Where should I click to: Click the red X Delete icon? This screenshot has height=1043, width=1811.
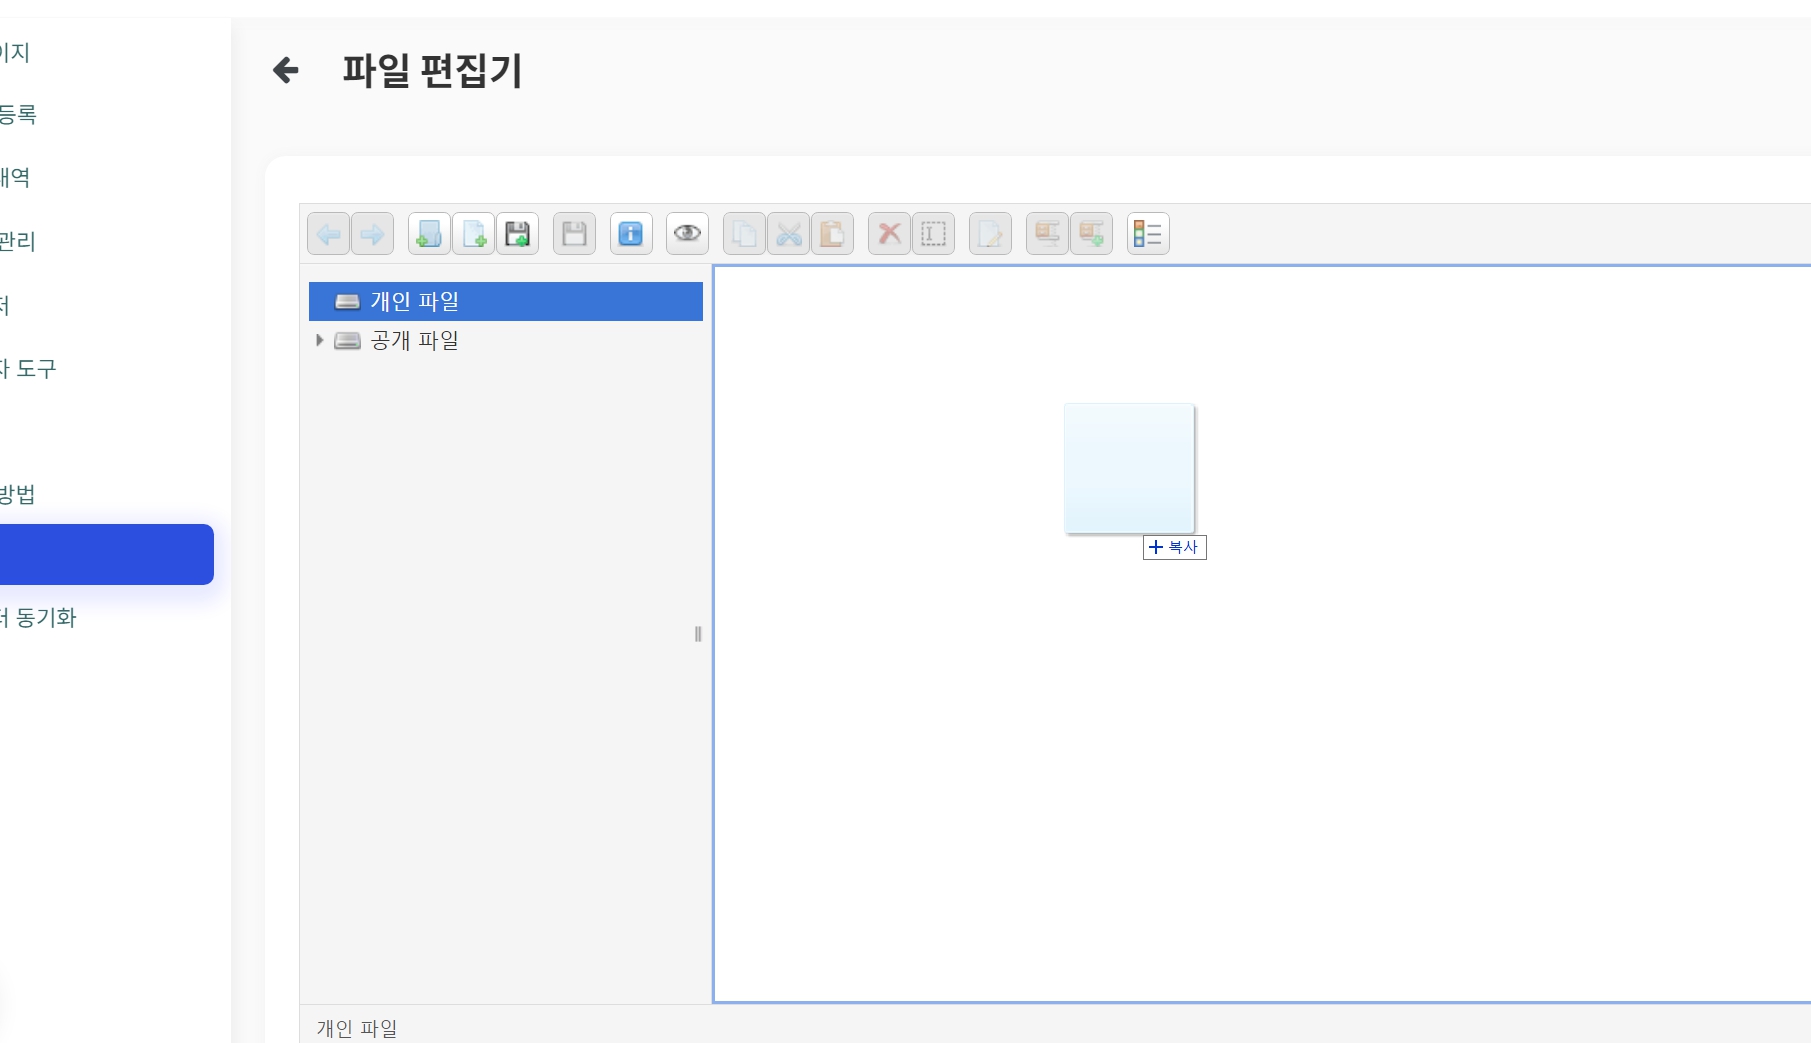pos(889,234)
